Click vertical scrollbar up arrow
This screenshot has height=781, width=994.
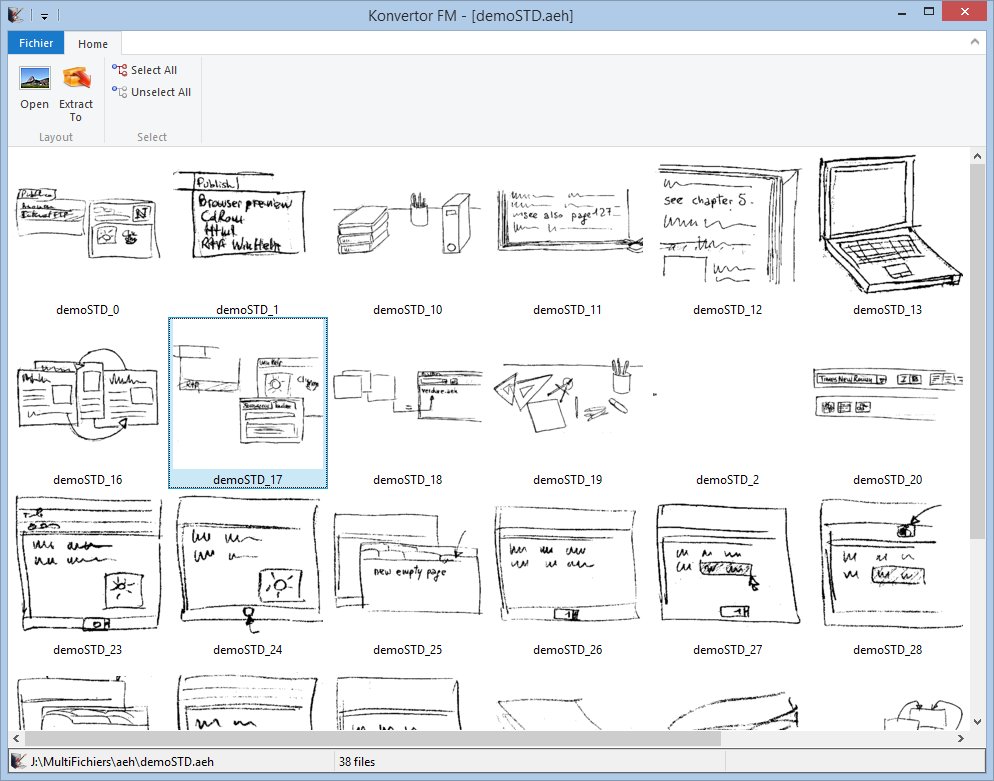977,155
